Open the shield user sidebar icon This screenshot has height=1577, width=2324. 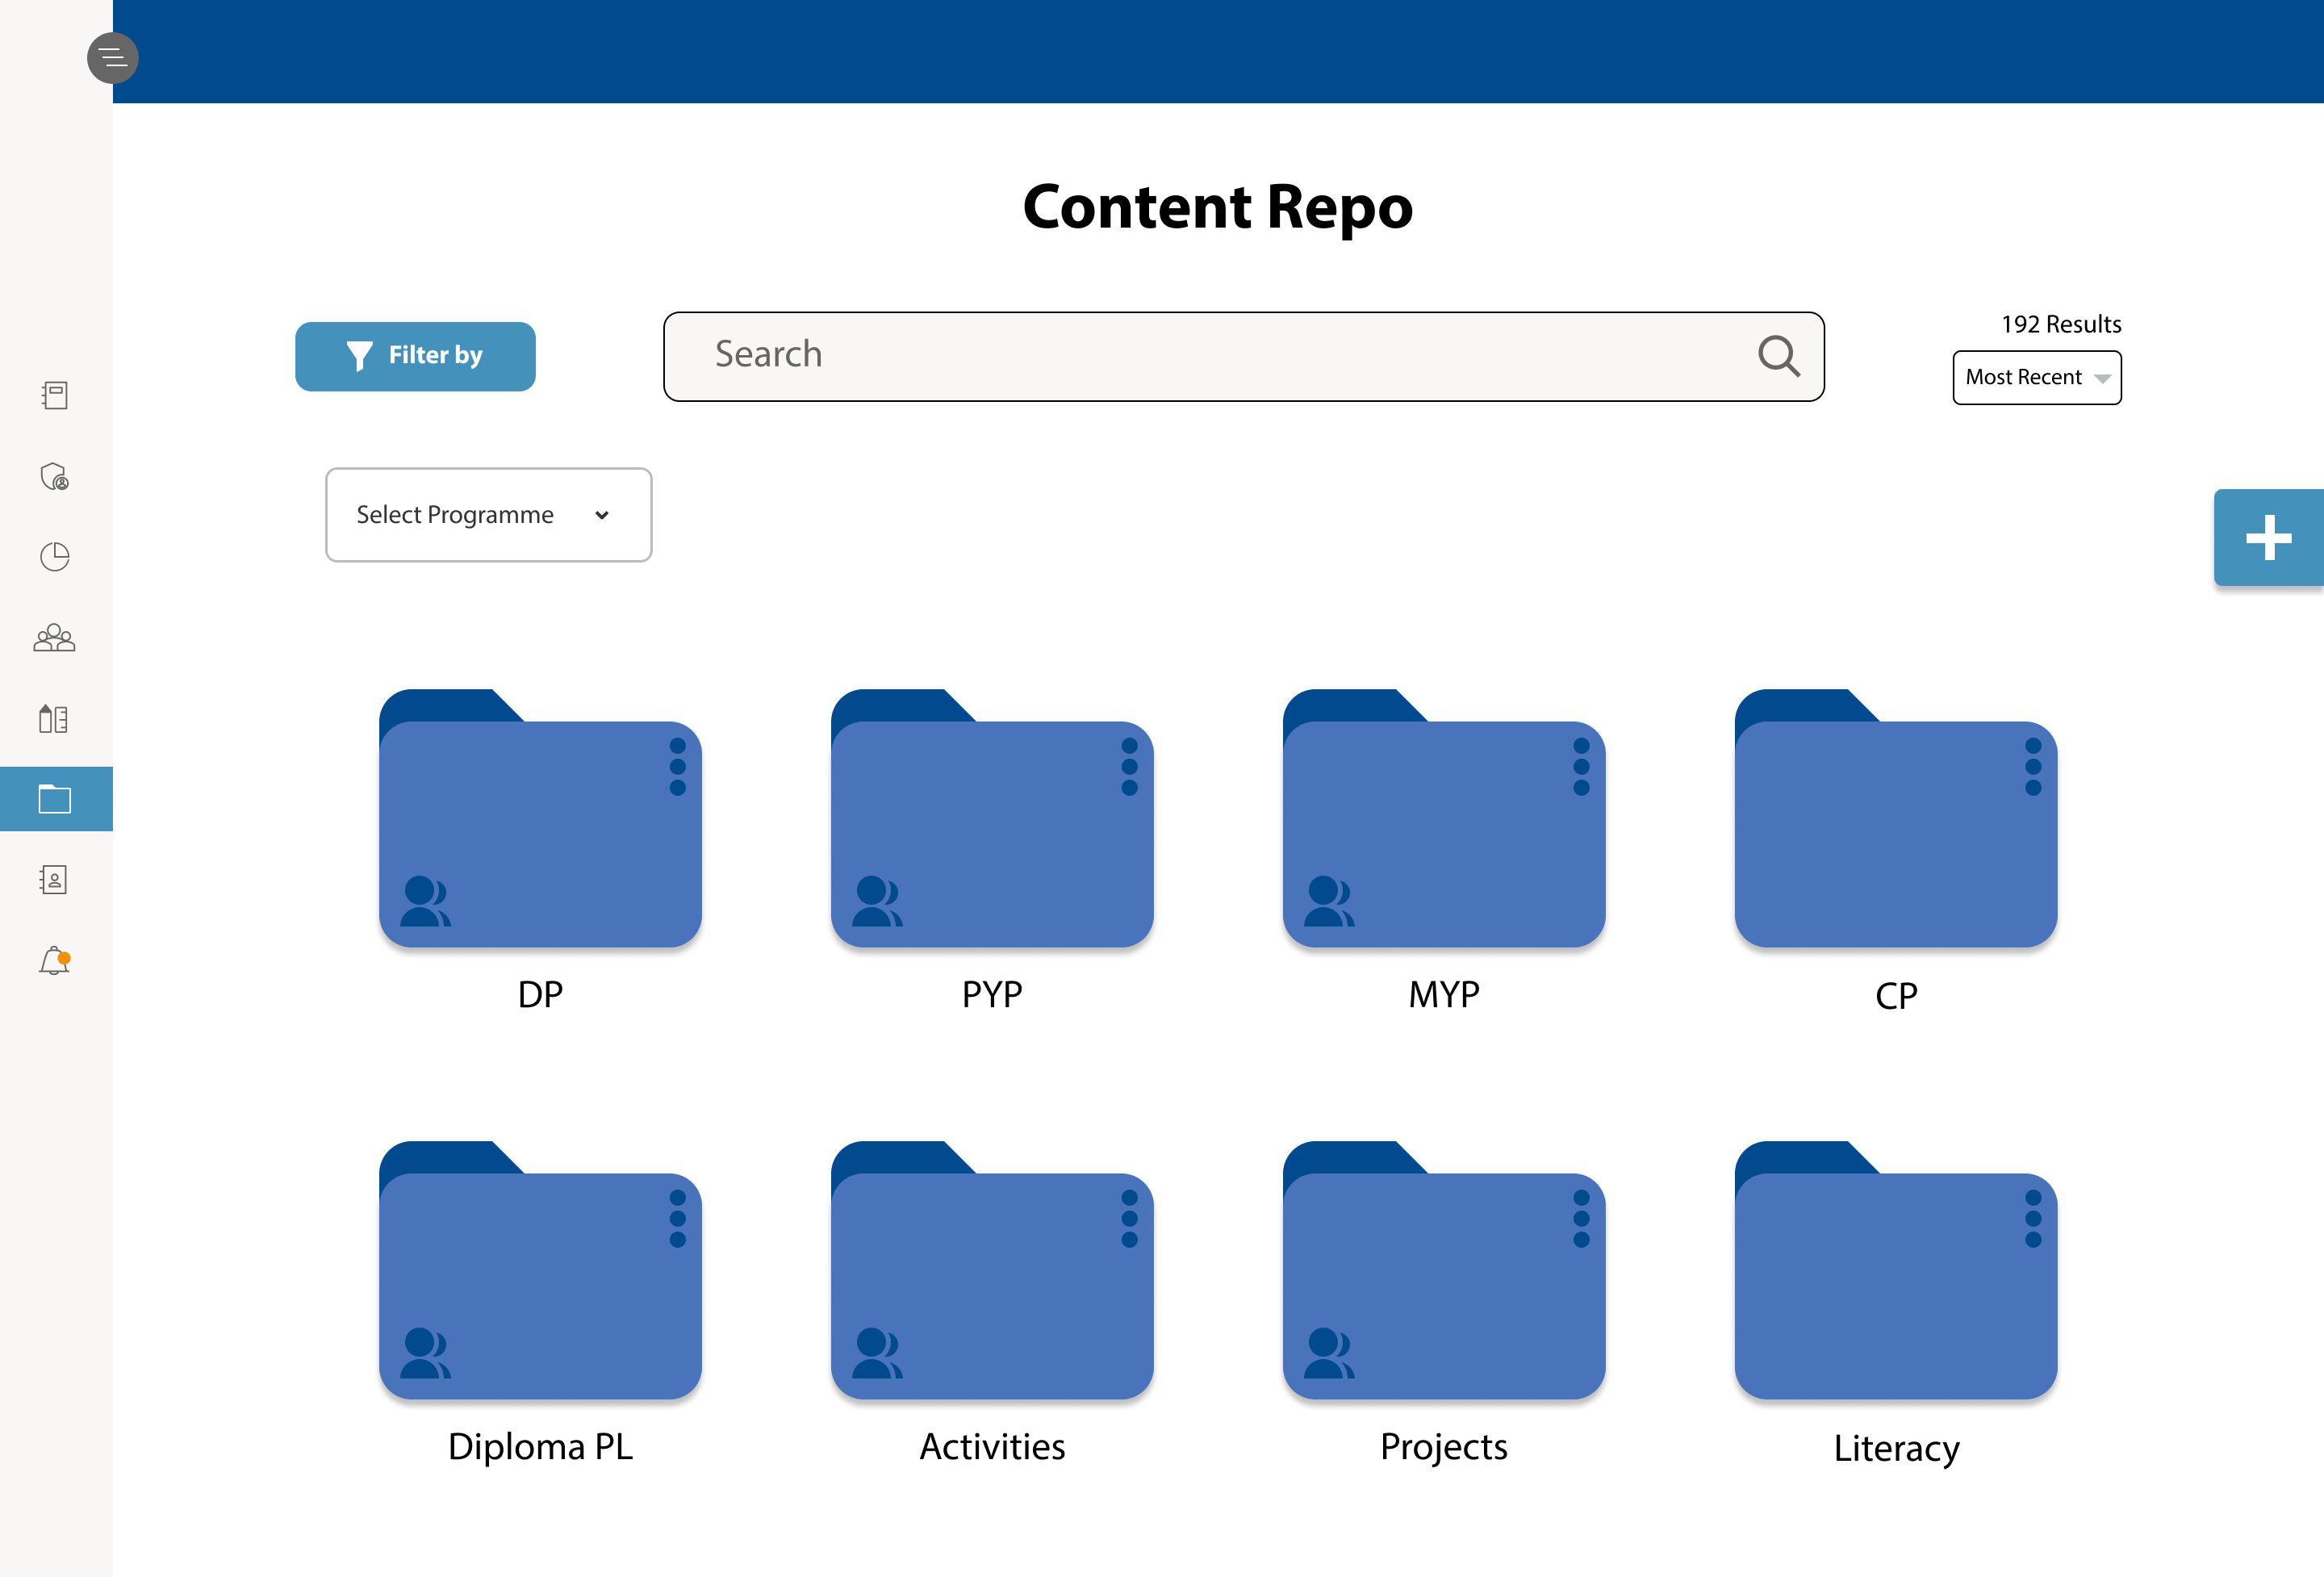click(x=55, y=477)
